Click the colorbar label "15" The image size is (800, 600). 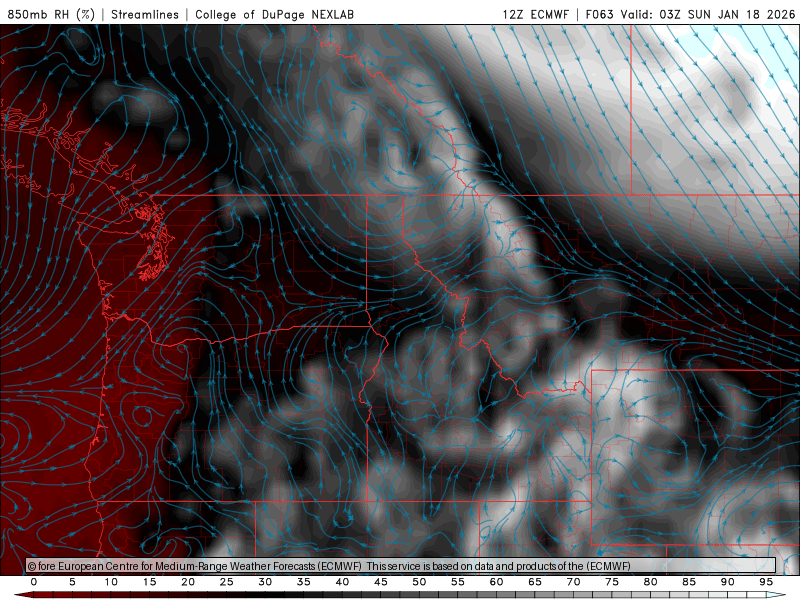[x=149, y=582]
